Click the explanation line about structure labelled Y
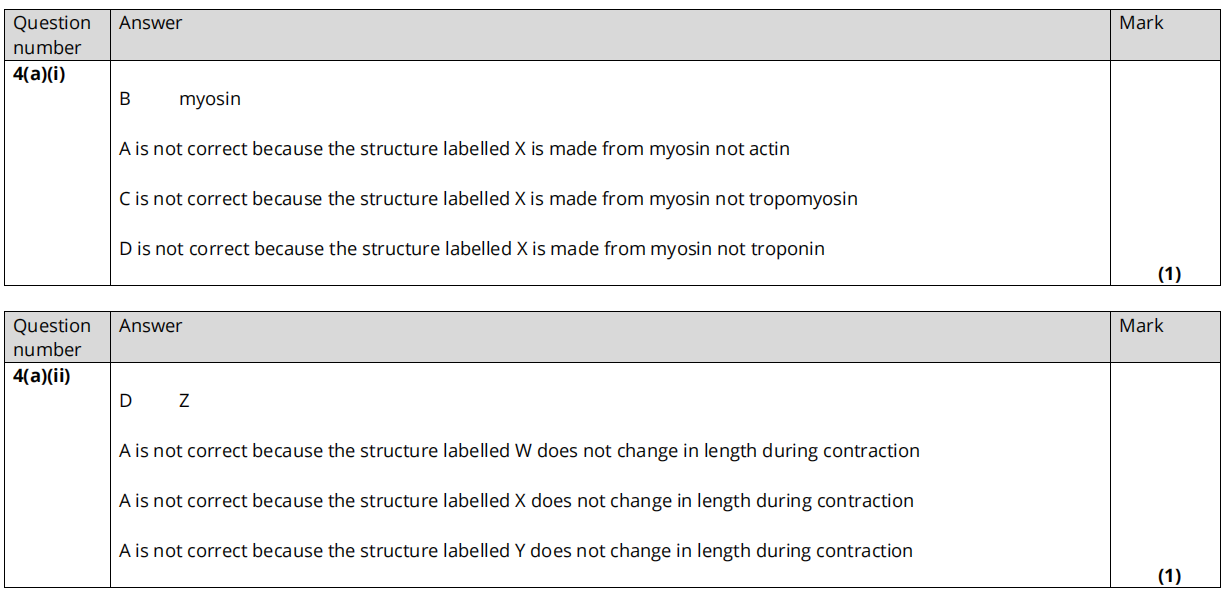1229x597 pixels. (516, 551)
